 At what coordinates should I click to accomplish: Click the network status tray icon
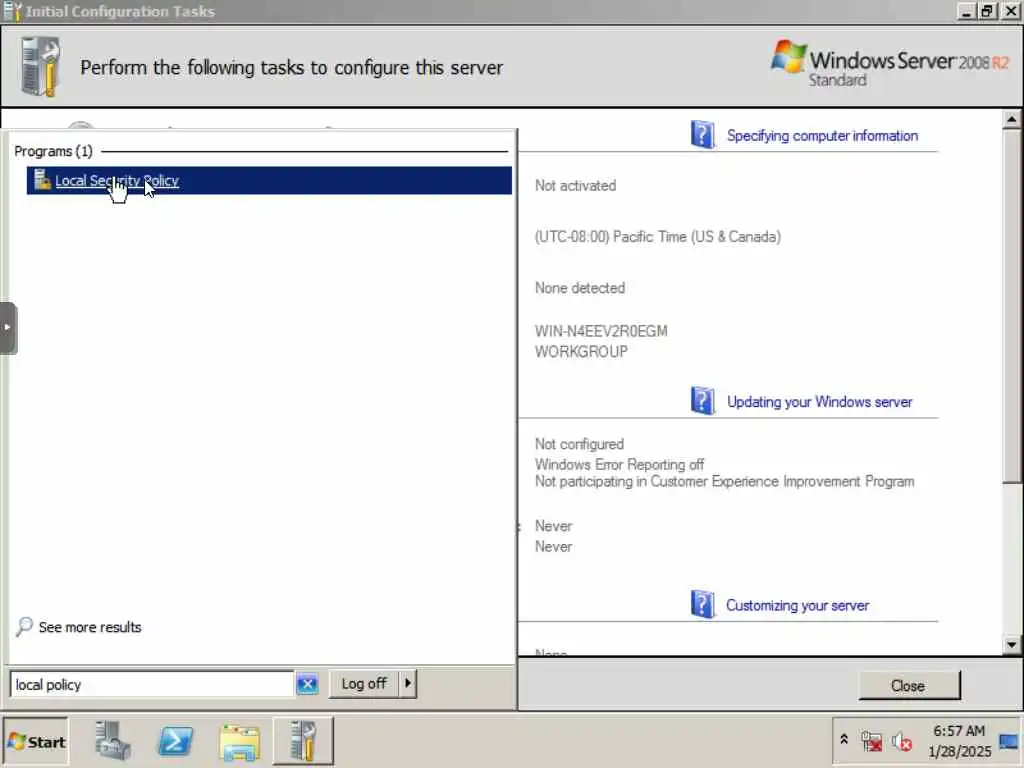coord(871,741)
